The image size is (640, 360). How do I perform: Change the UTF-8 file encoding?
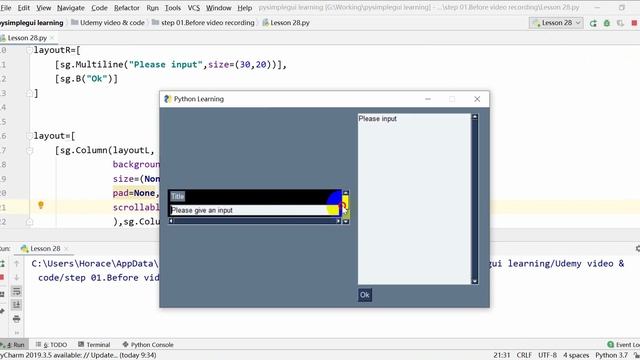tap(547, 356)
